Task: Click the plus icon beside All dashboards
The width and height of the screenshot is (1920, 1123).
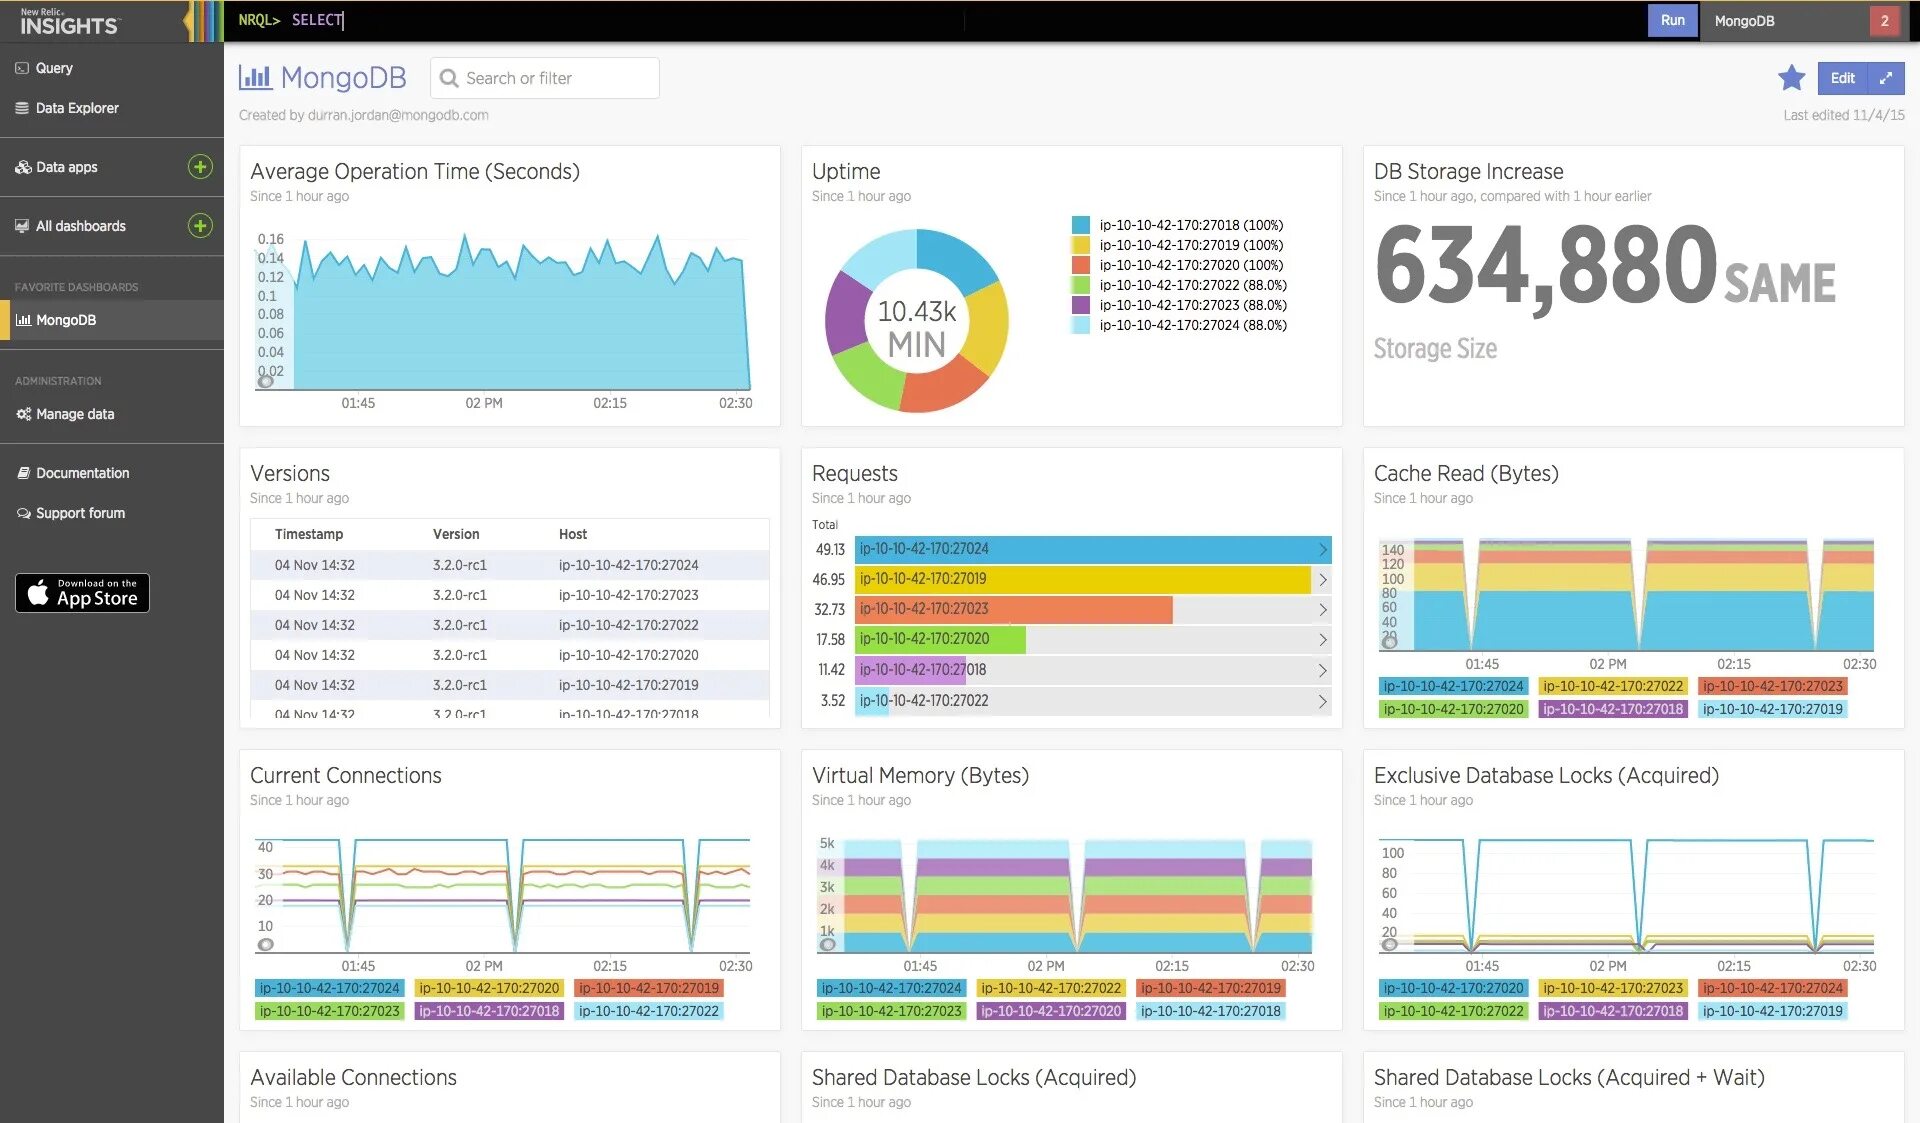Action: (x=200, y=226)
